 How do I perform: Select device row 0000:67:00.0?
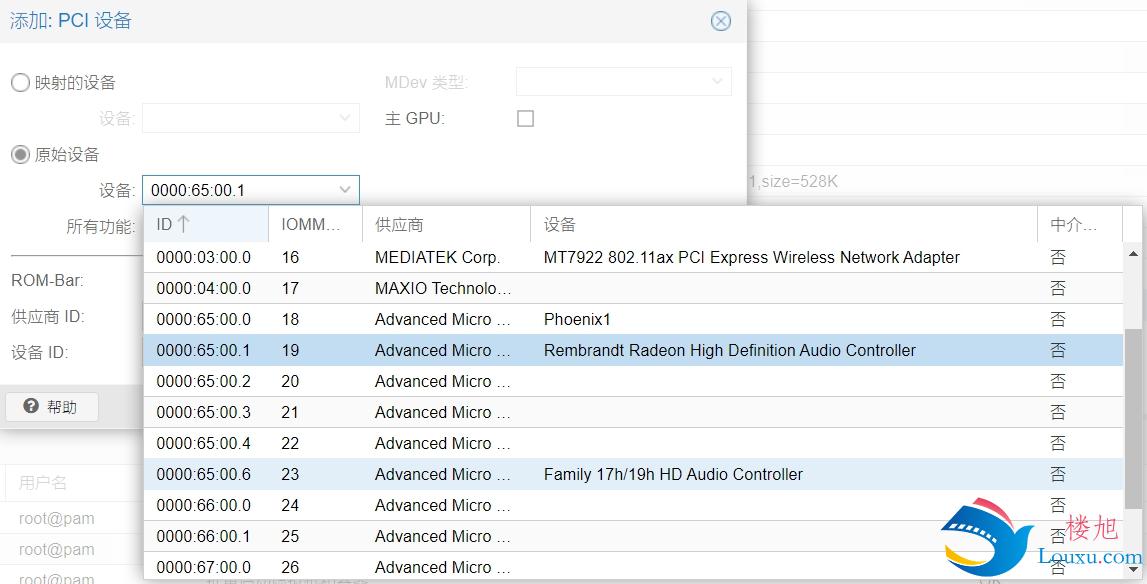[x=633, y=567]
